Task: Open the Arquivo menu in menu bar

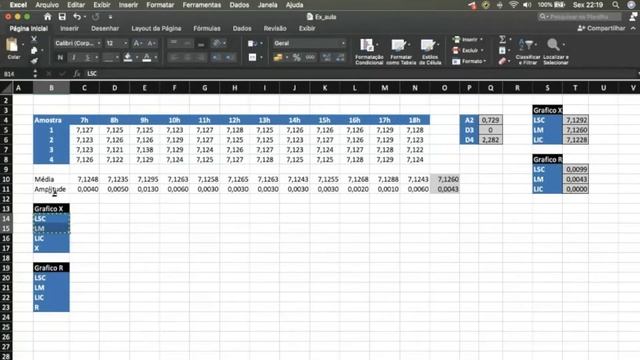Action: point(47,5)
